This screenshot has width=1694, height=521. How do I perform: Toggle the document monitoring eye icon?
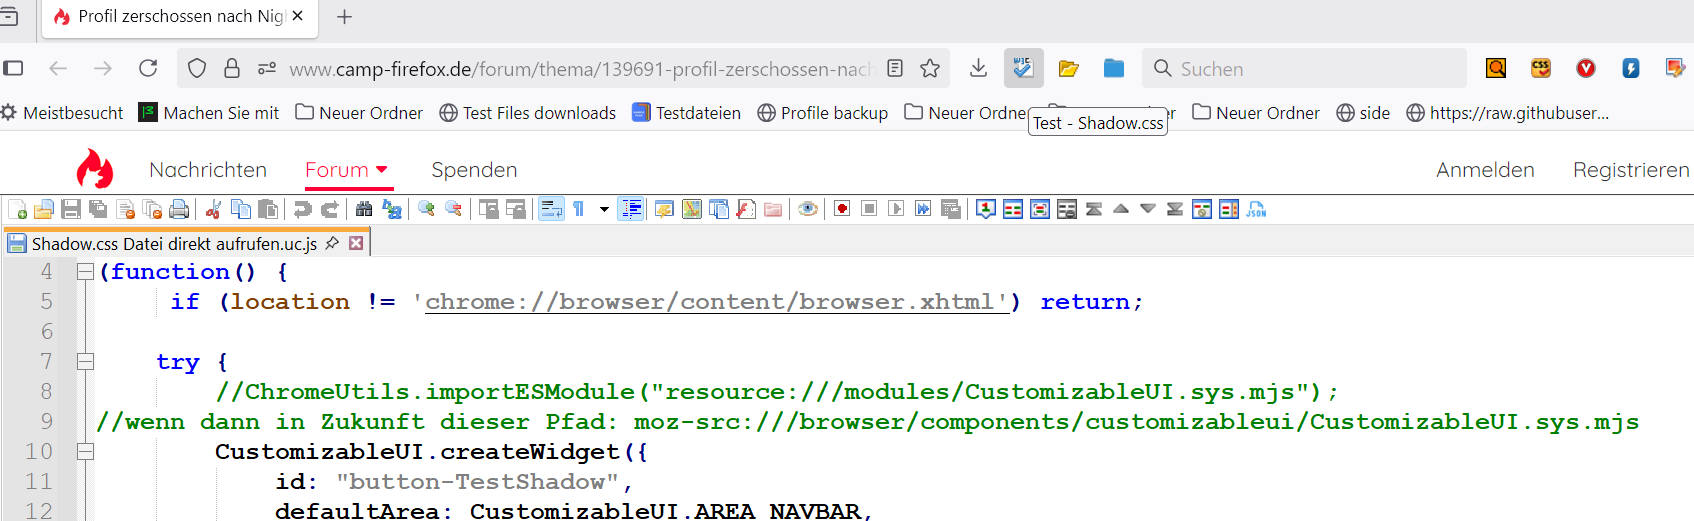(x=808, y=209)
